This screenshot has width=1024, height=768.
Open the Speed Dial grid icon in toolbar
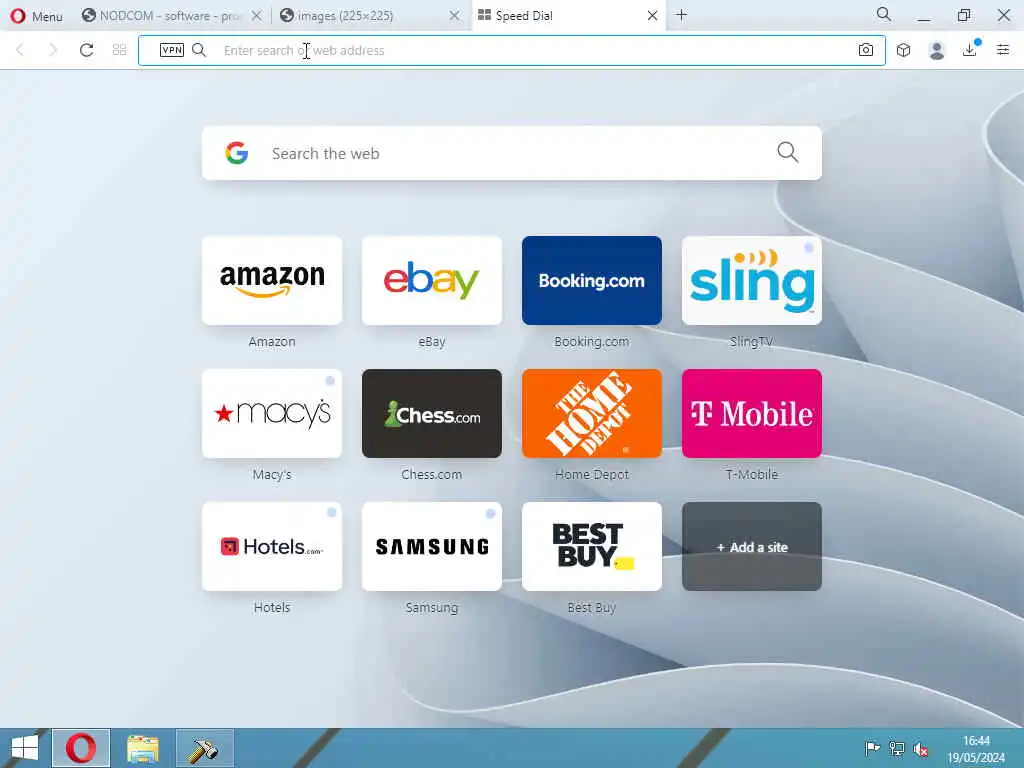point(120,50)
